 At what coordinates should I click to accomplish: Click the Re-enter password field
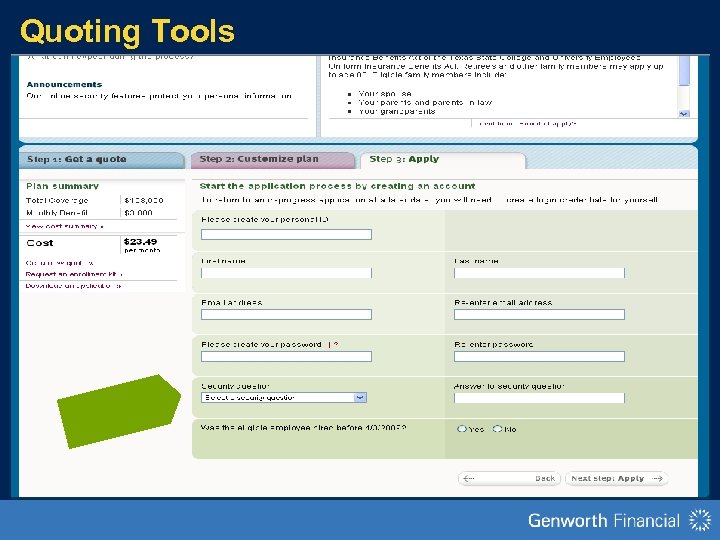pyautogui.click(x=539, y=356)
